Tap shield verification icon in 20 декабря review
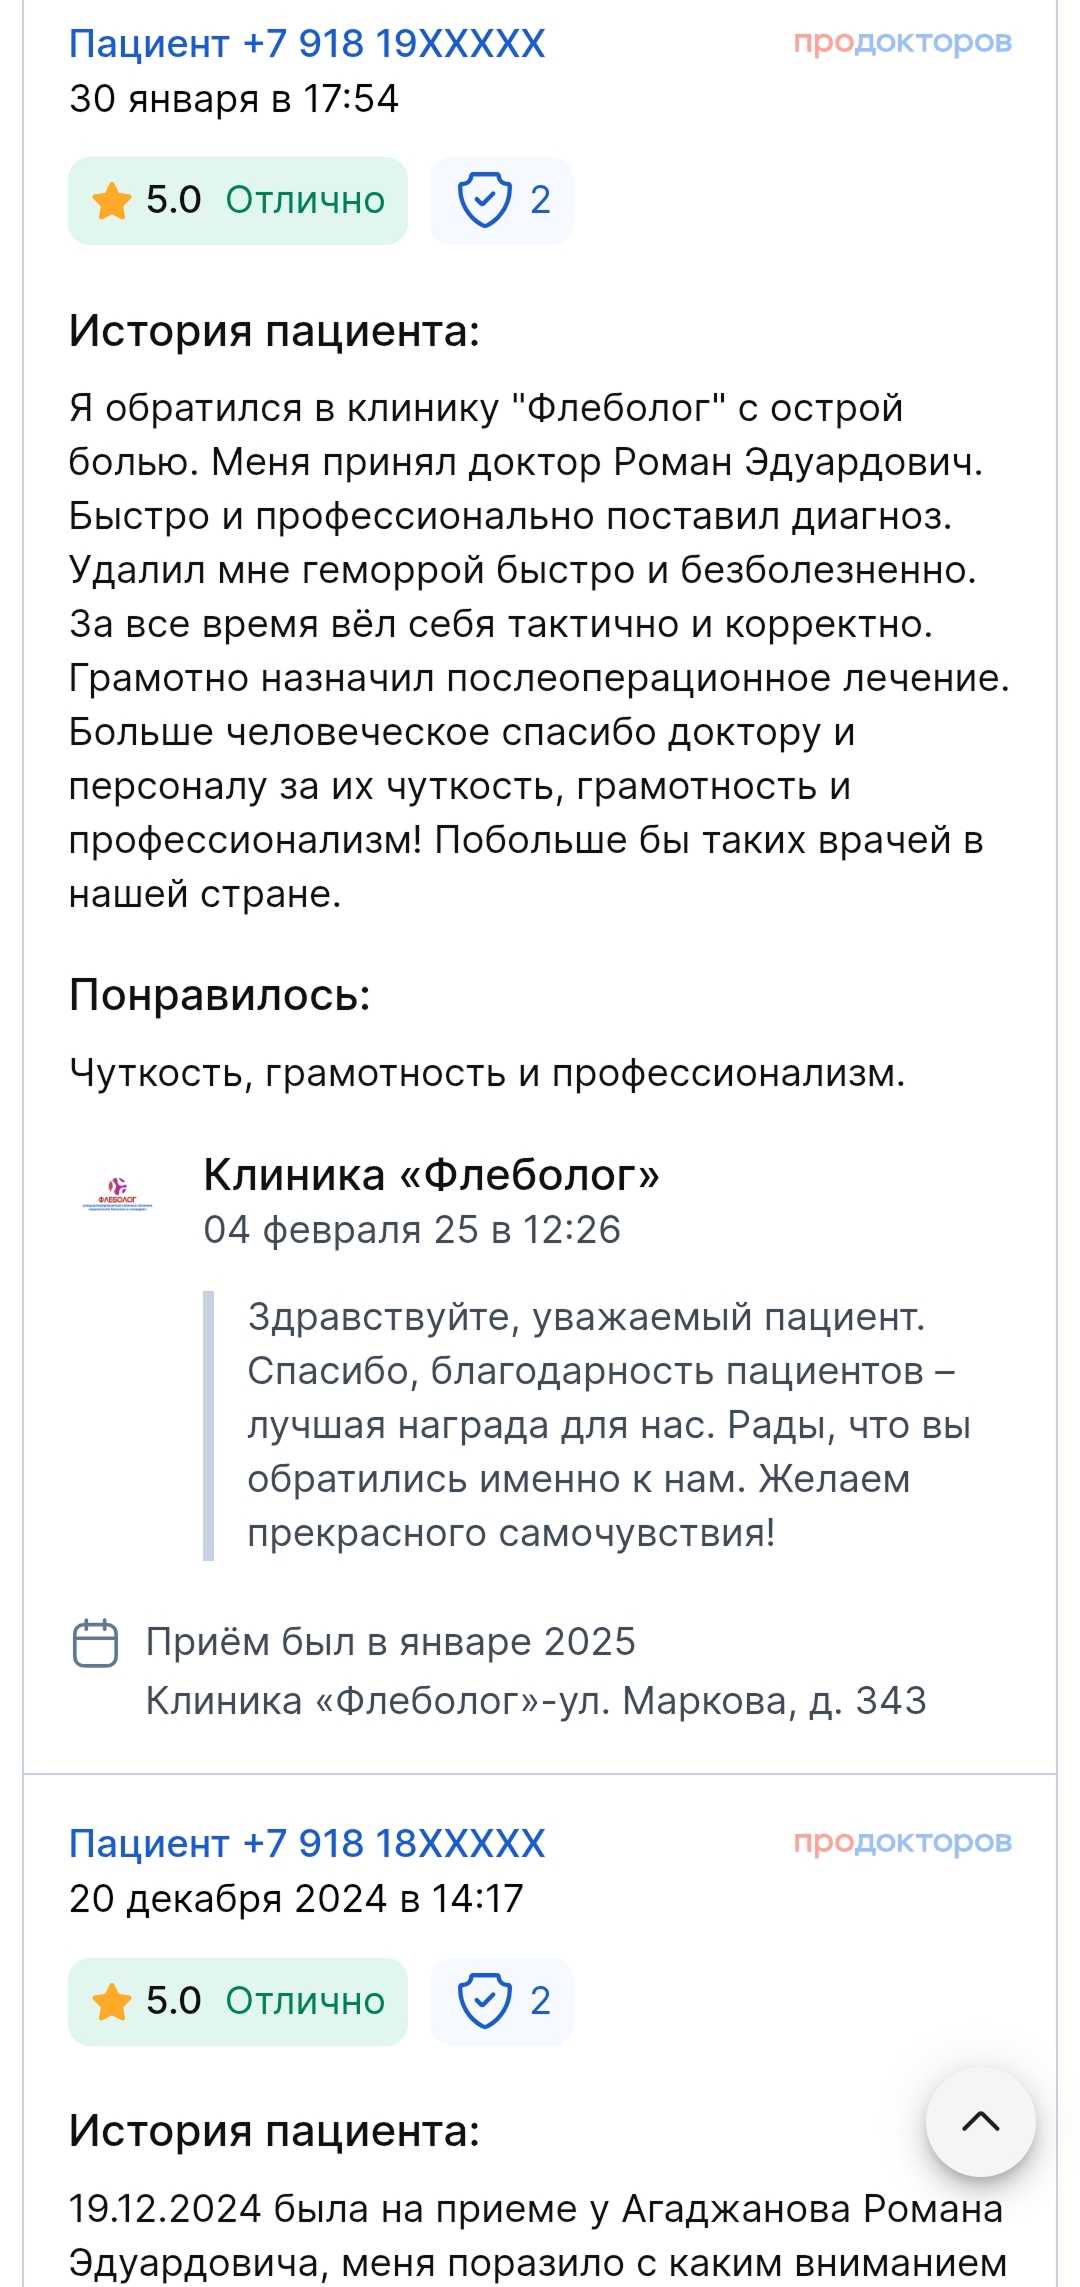 point(485,2000)
